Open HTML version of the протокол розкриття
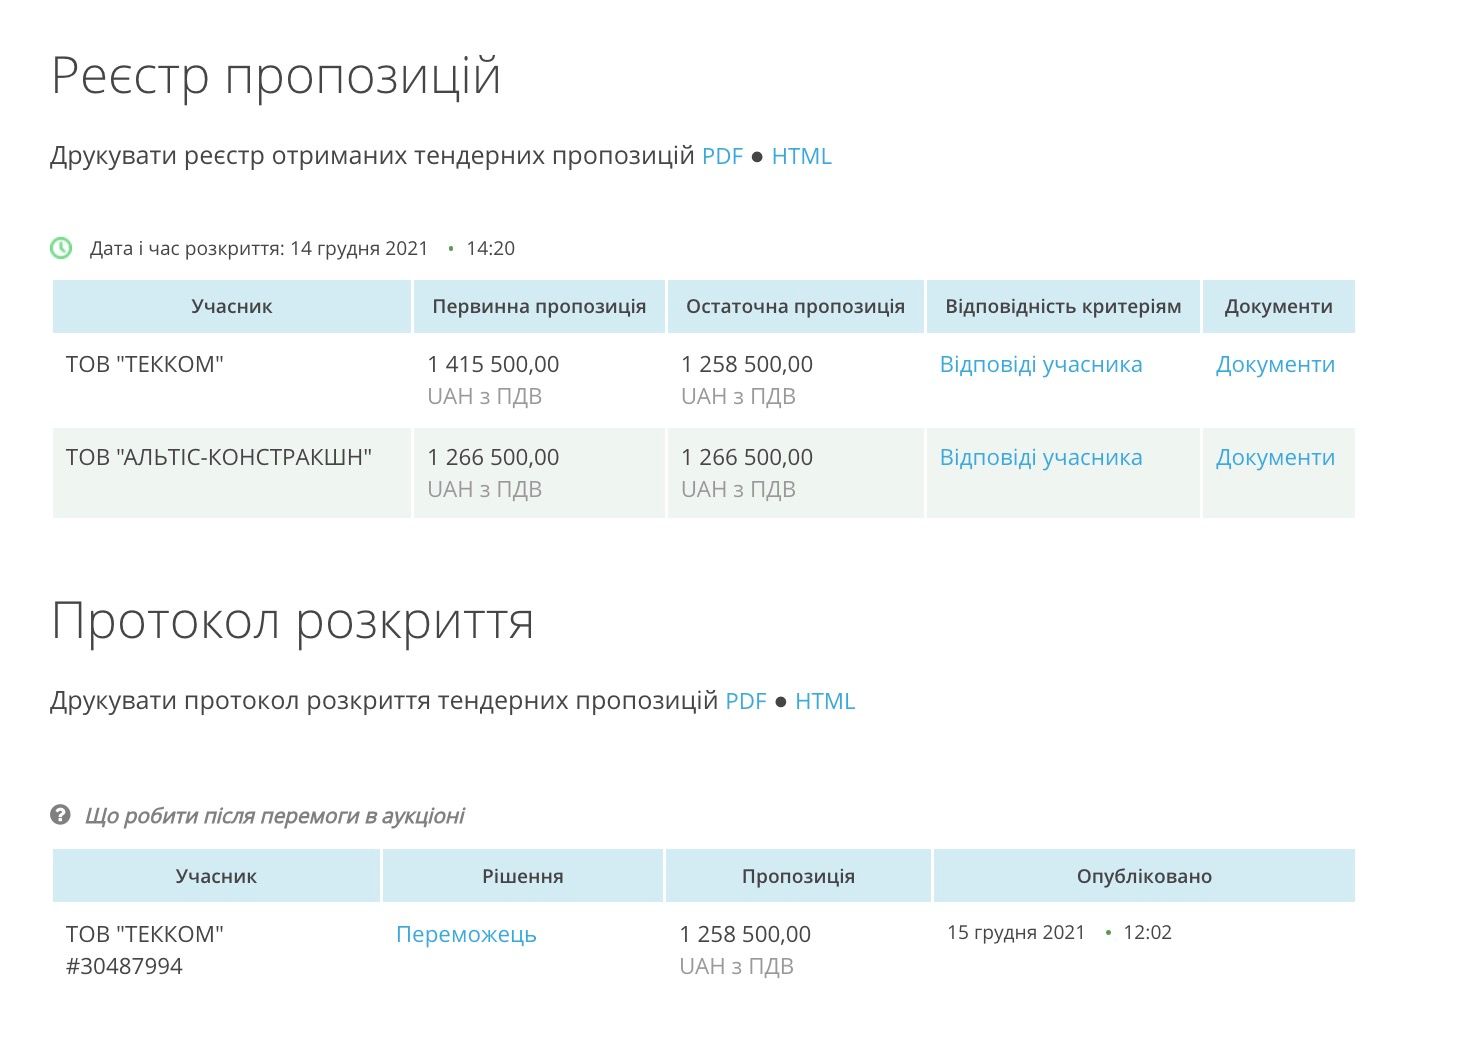 tap(824, 701)
